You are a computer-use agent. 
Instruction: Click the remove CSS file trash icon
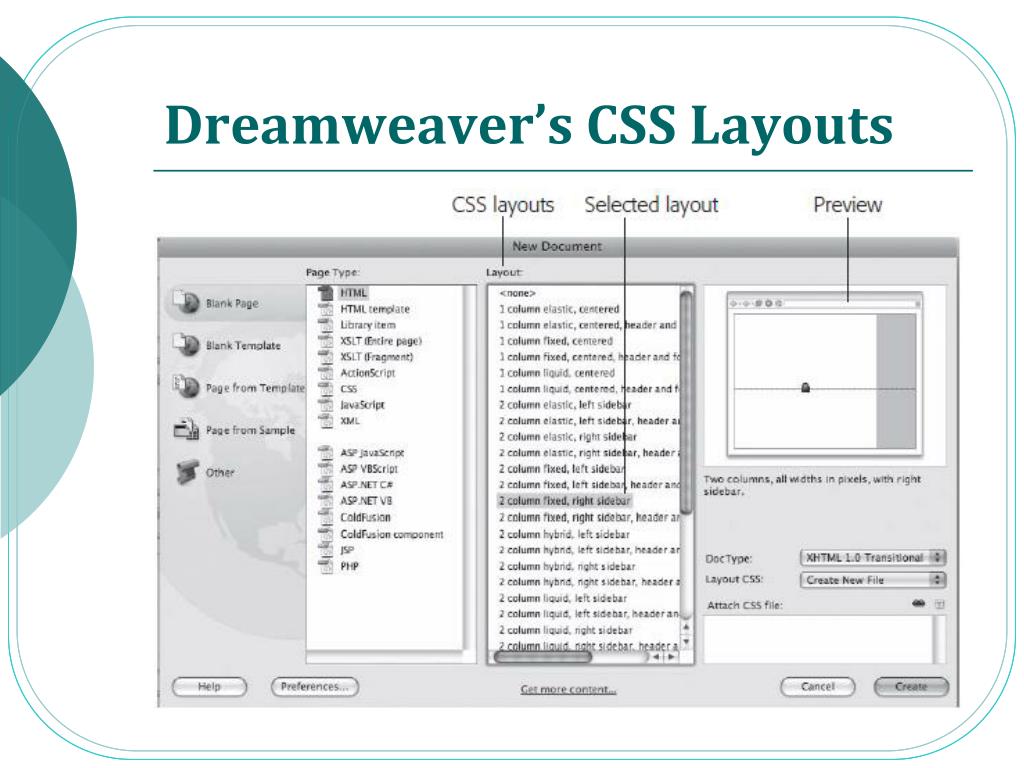point(940,605)
